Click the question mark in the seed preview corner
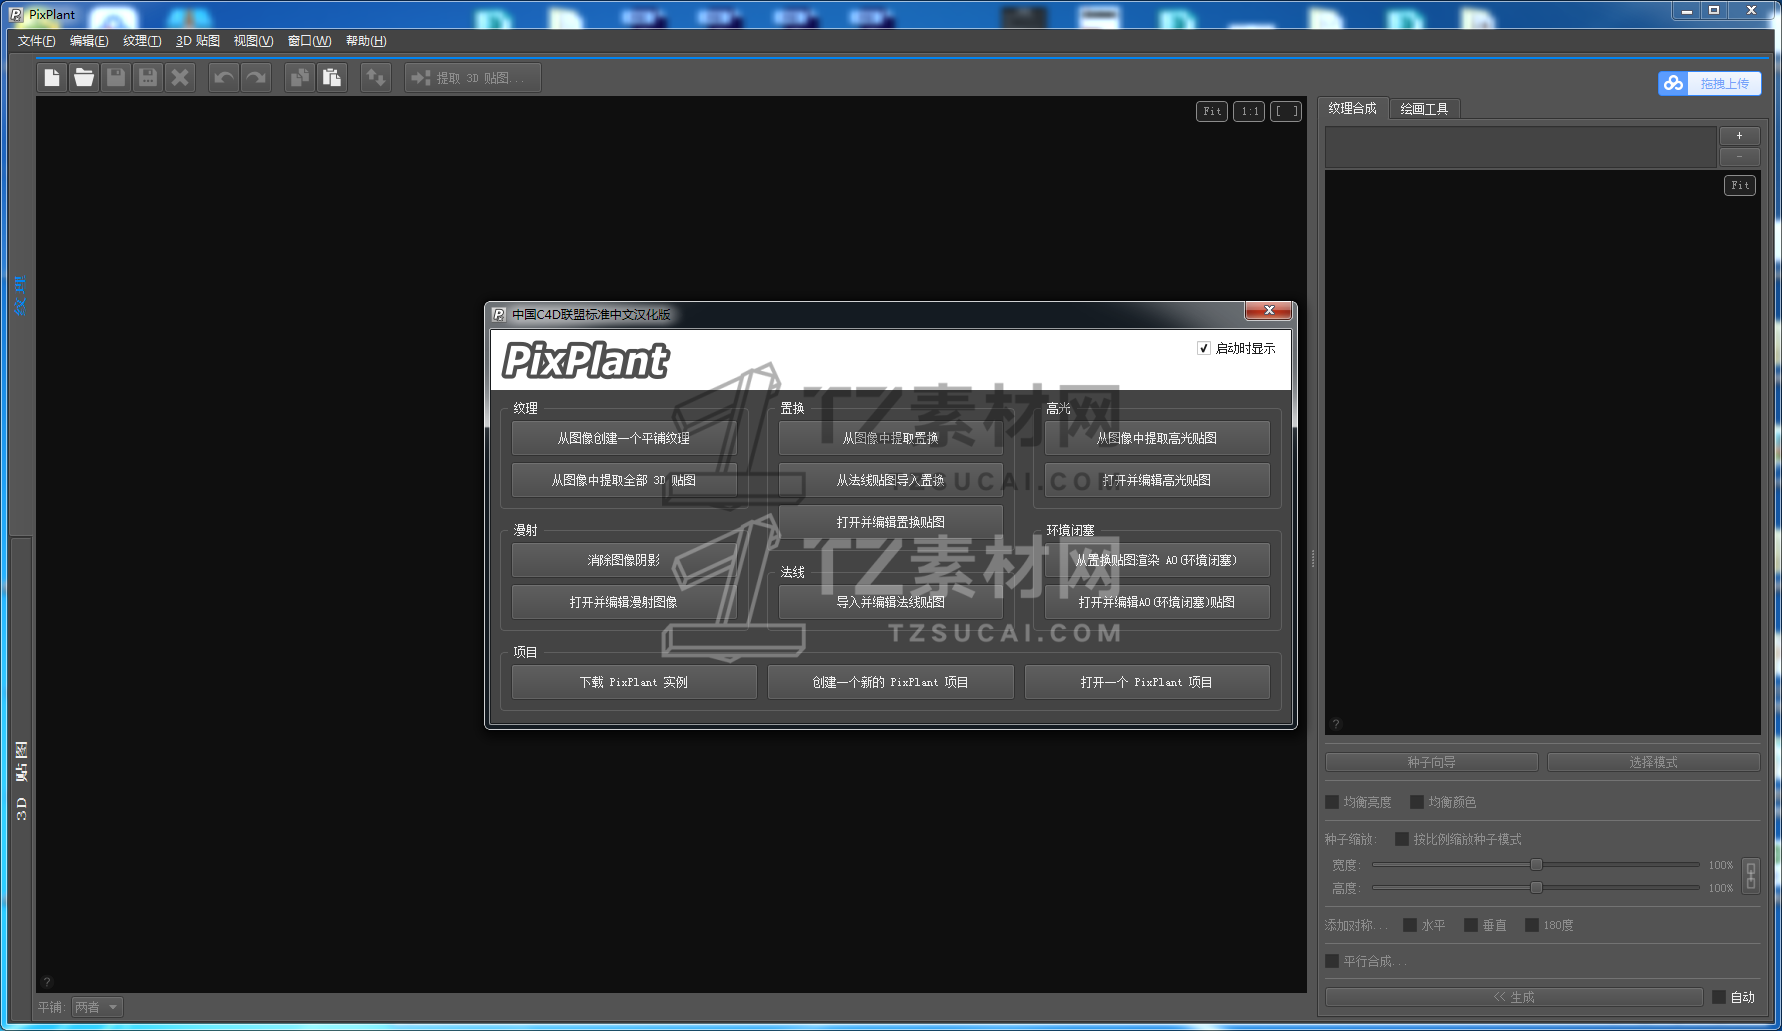Viewport: 1782px width, 1031px height. (1336, 724)
